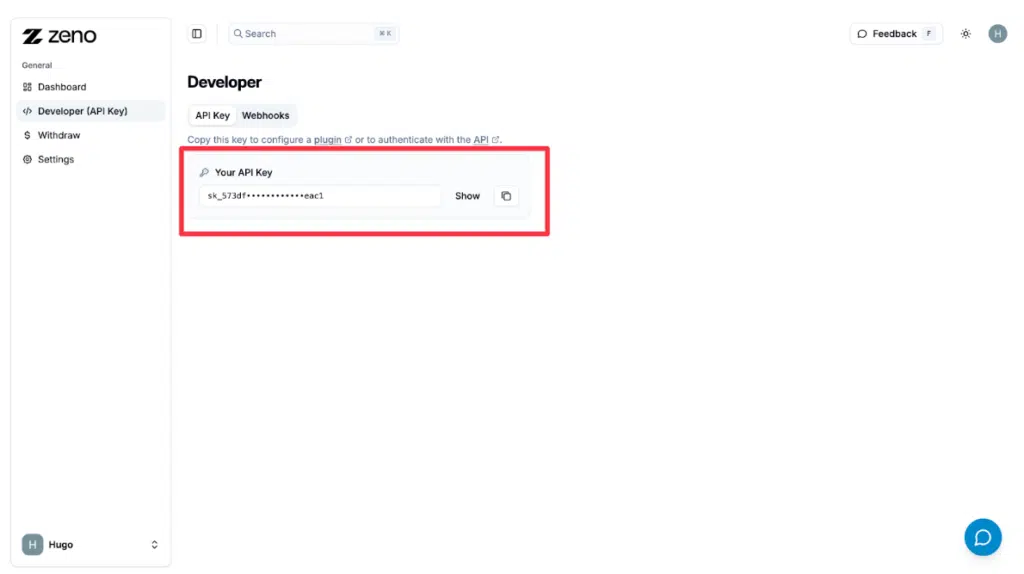The image size is (1024, 574).
Task: Click the Zeno logo in sidebar
Action: [x=60, y=37]
